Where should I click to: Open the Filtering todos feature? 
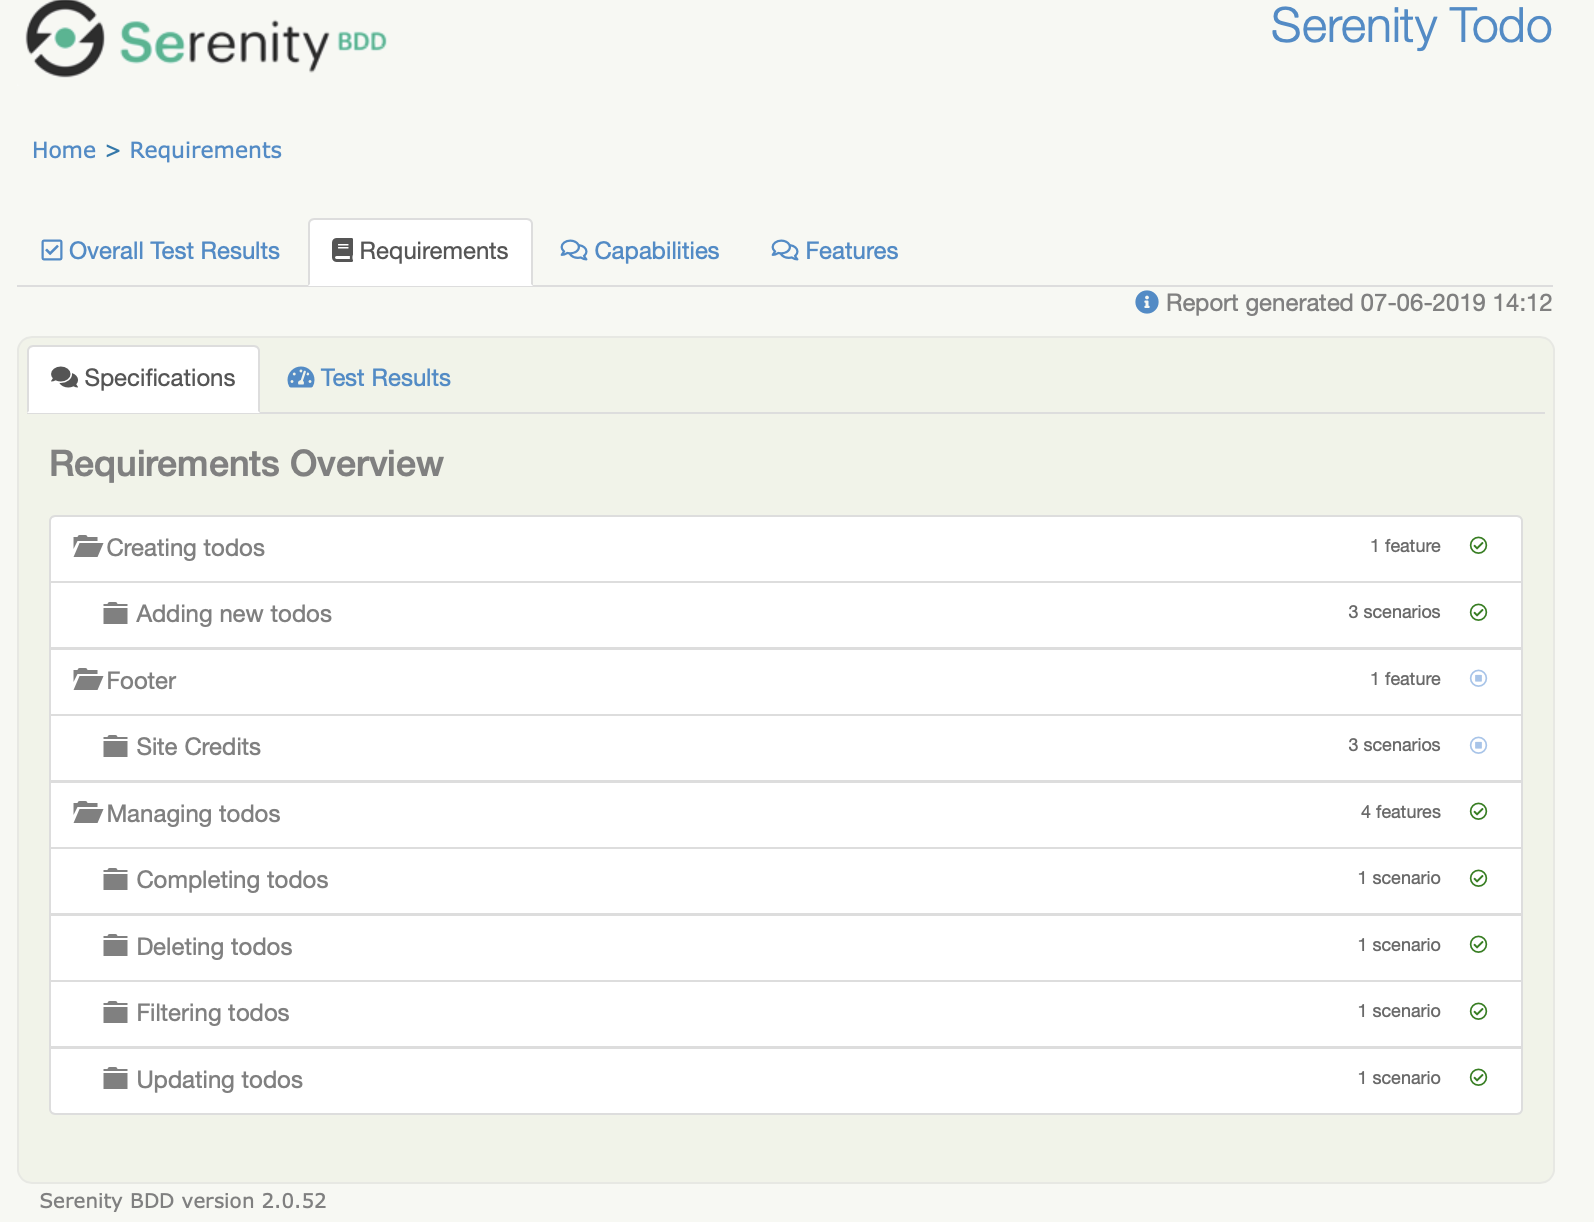click(213, 1013)
